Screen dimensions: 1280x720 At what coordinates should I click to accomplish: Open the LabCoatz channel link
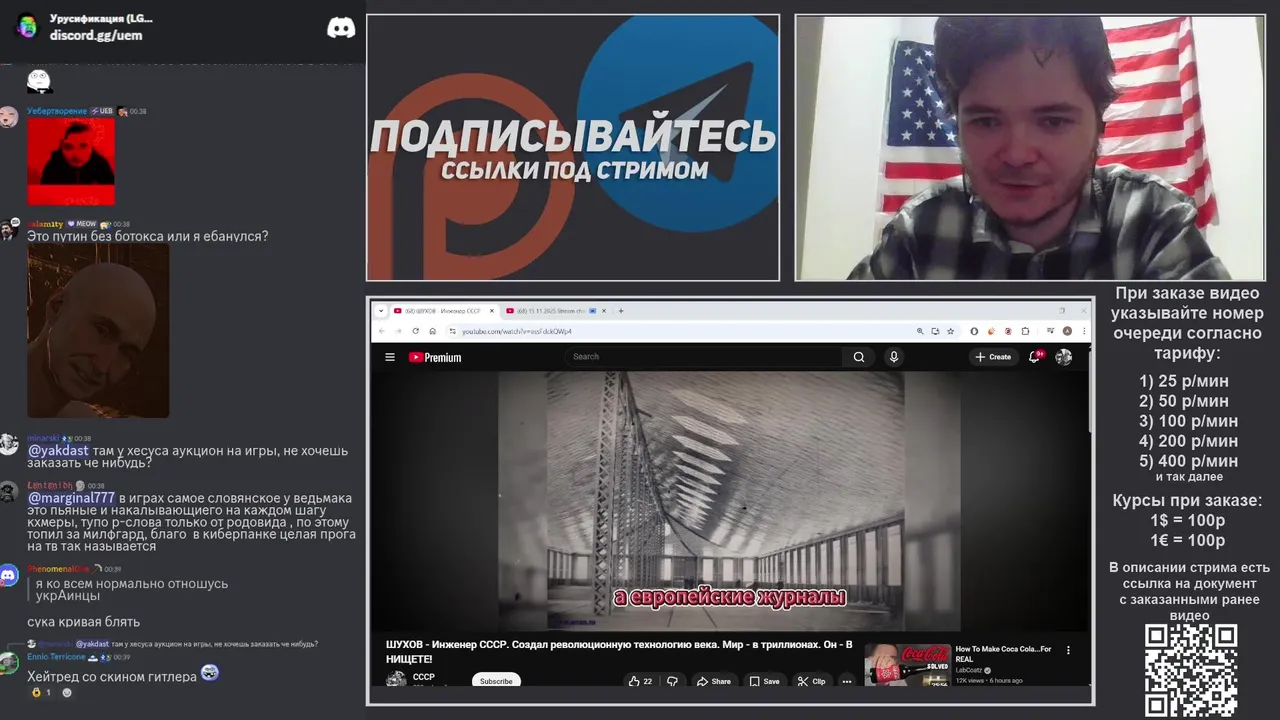tap(969, 670)
